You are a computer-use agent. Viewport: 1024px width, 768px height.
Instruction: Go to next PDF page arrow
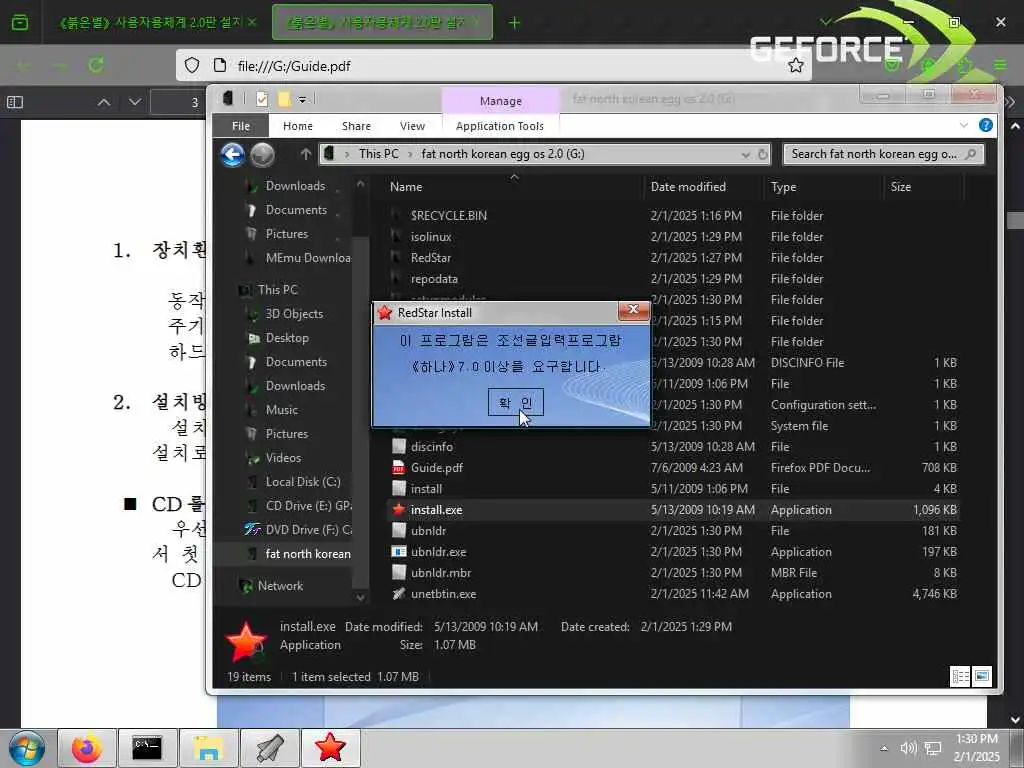point(135,102)
